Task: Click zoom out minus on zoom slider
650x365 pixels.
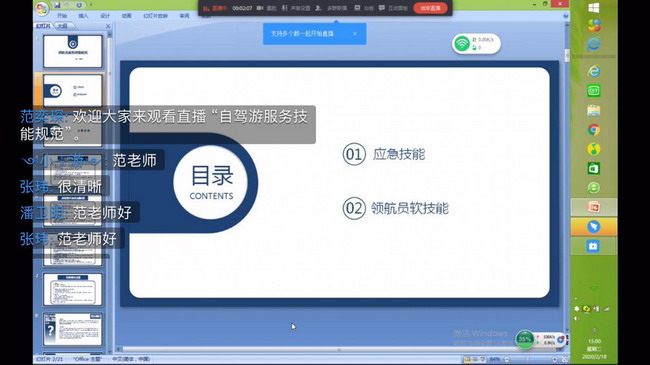Action: (507, 359)
